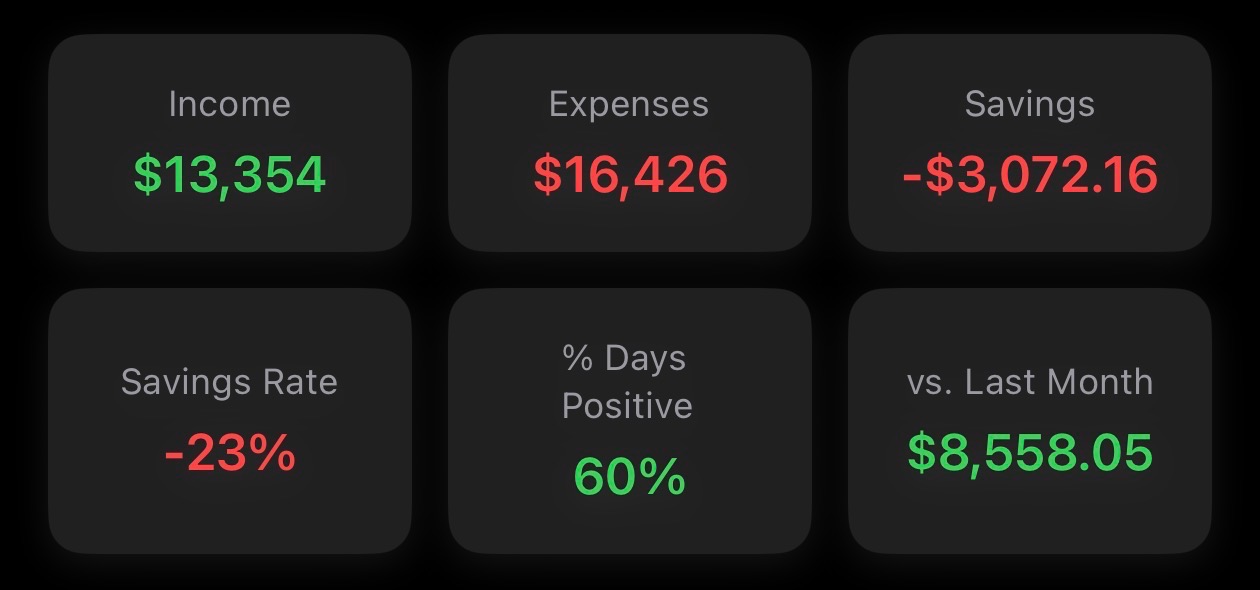This screenshot has width=1260, height=590.
Task: Click the Income label
Action: pyautogui.click(x=230, y=103)
